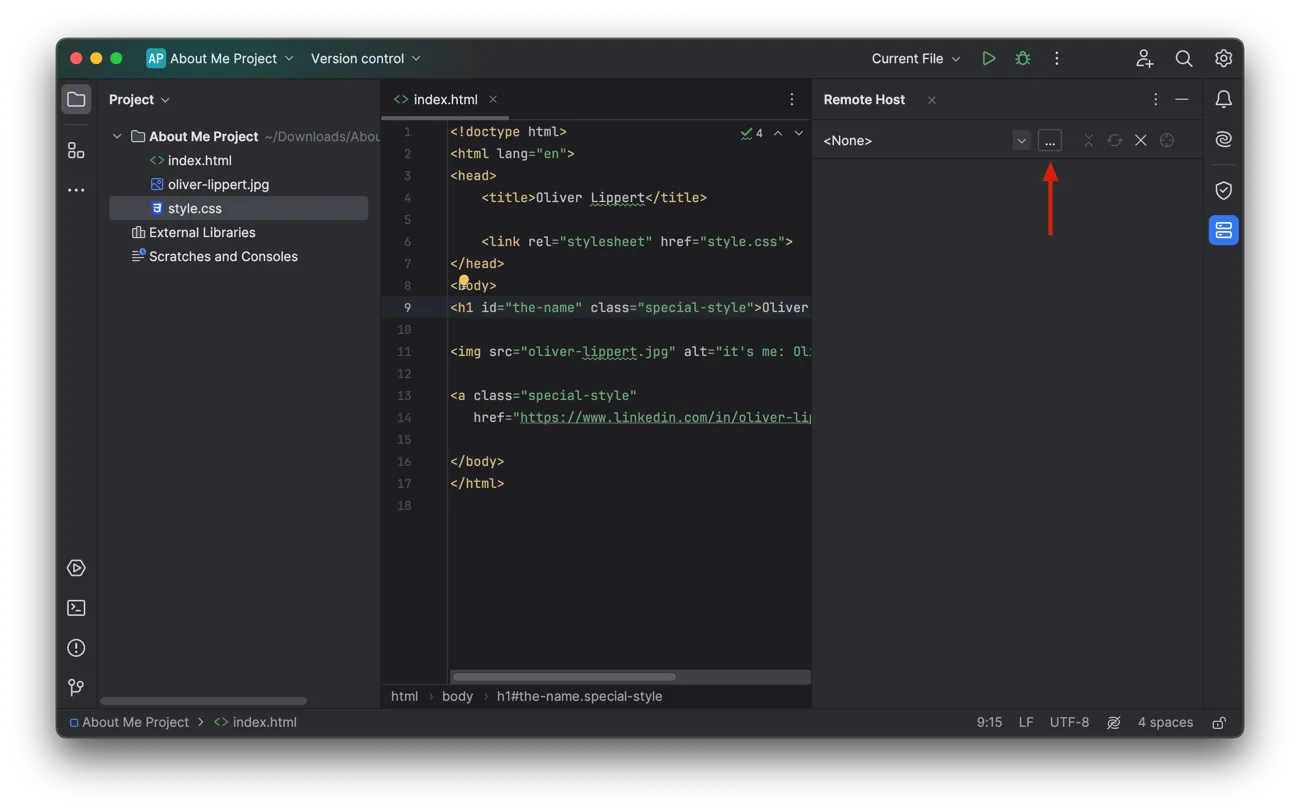1300x812 pixels.
Task: Click body breadcrumb in editor
Action: 457,696
